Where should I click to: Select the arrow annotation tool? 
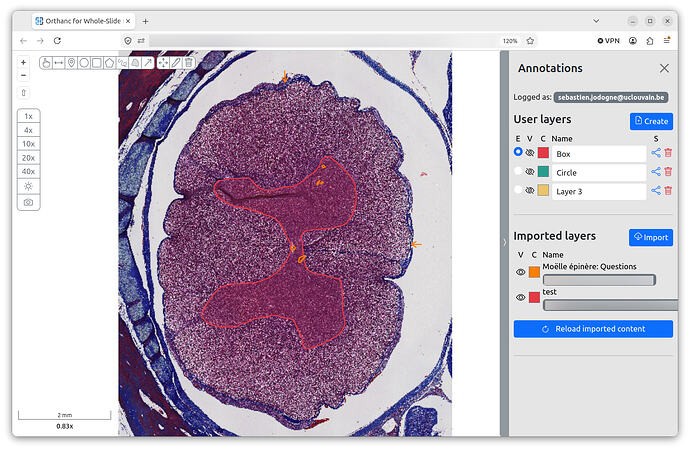tap(148, 63)
